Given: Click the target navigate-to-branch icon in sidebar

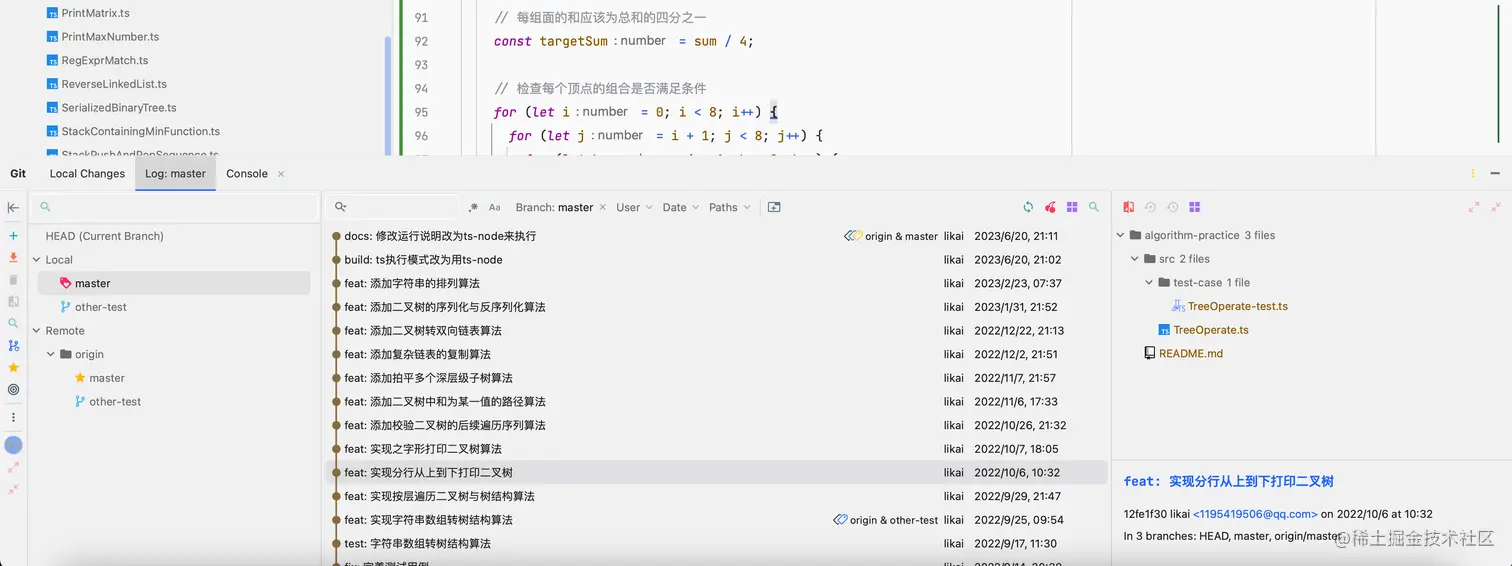Looking at the screenshot, I should pos(13,389).
